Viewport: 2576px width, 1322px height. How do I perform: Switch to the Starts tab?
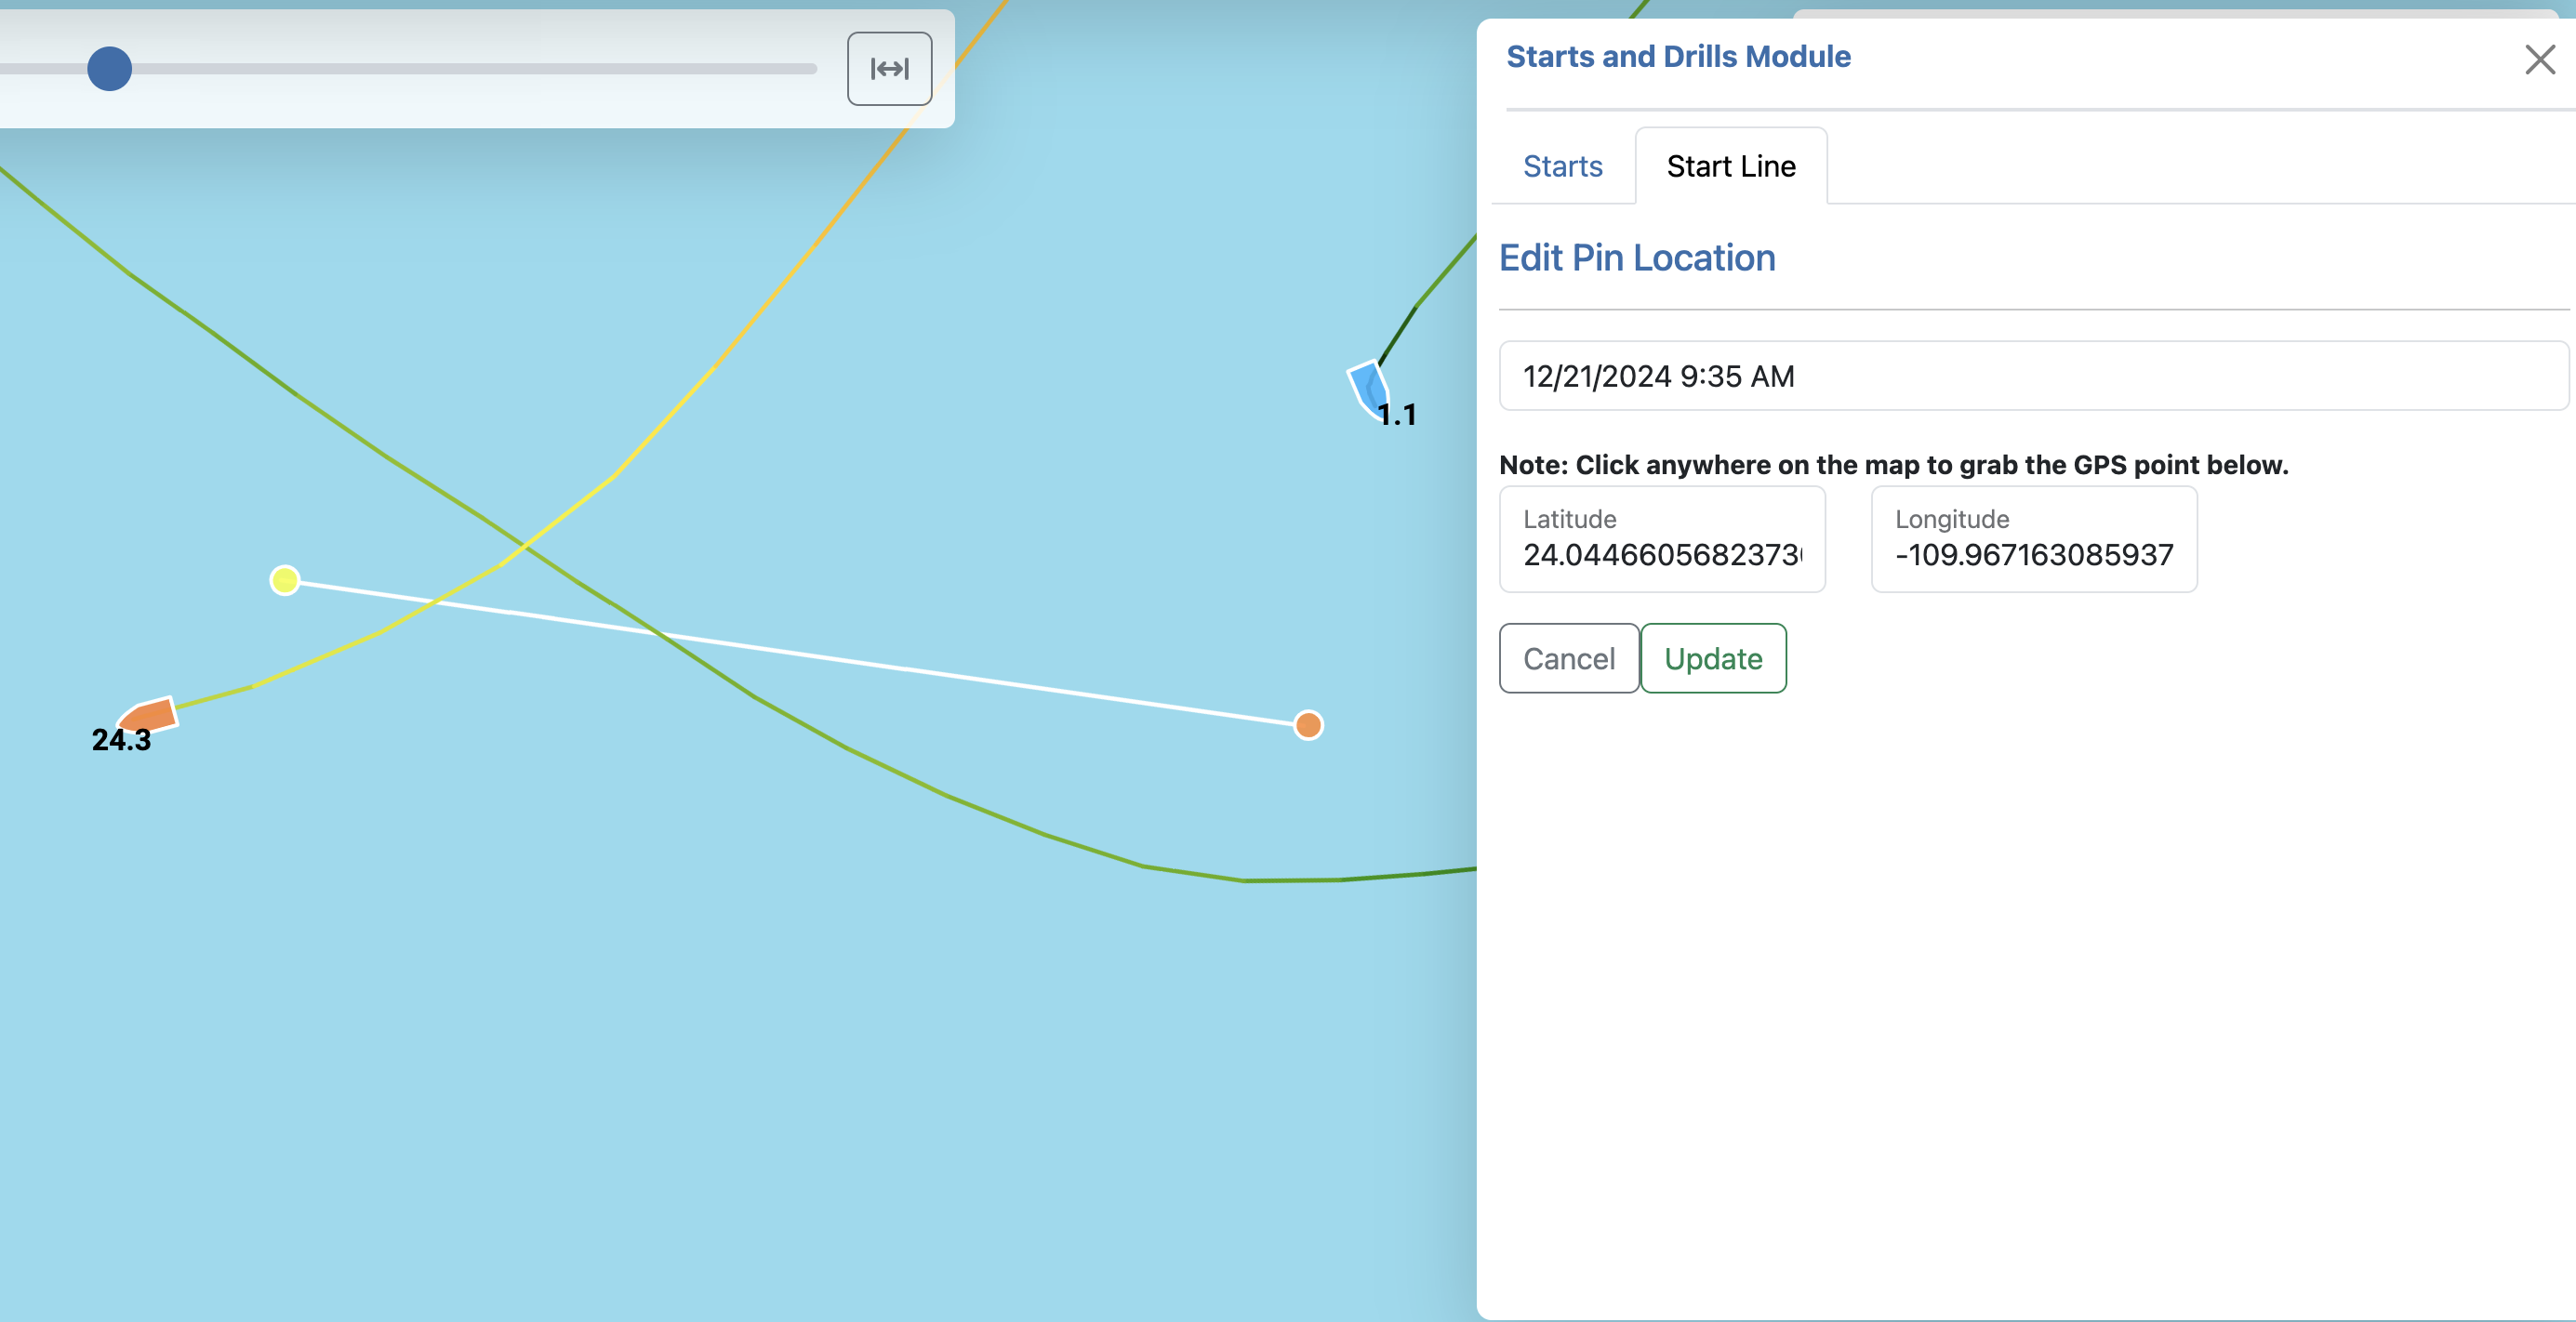pos(1562,166)
